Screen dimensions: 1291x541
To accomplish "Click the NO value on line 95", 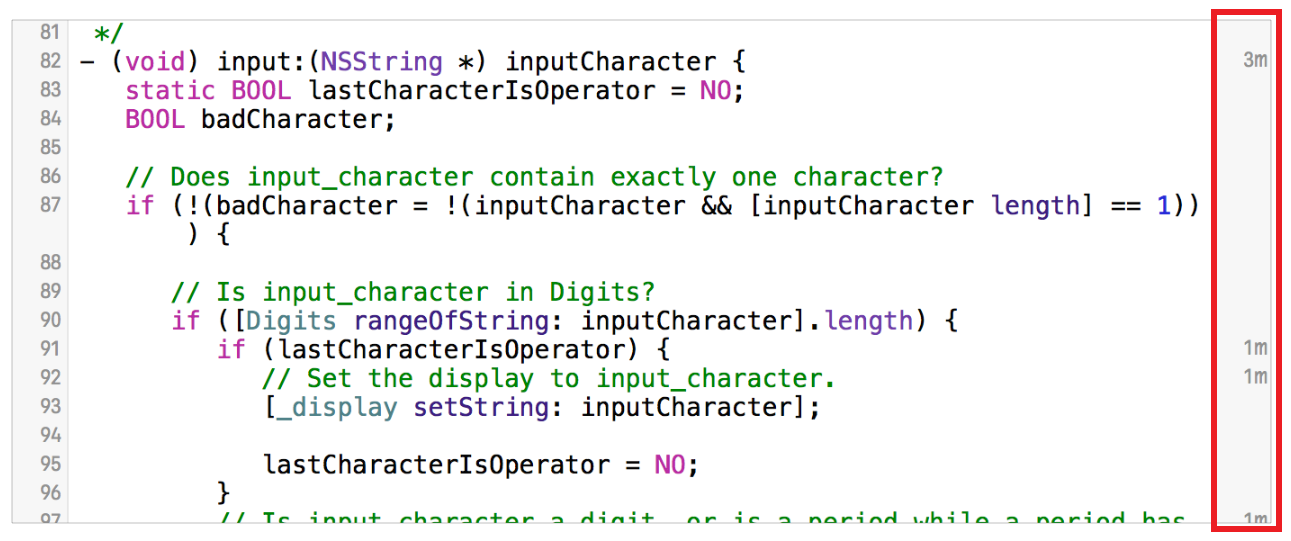I will (x=669, y=466).
